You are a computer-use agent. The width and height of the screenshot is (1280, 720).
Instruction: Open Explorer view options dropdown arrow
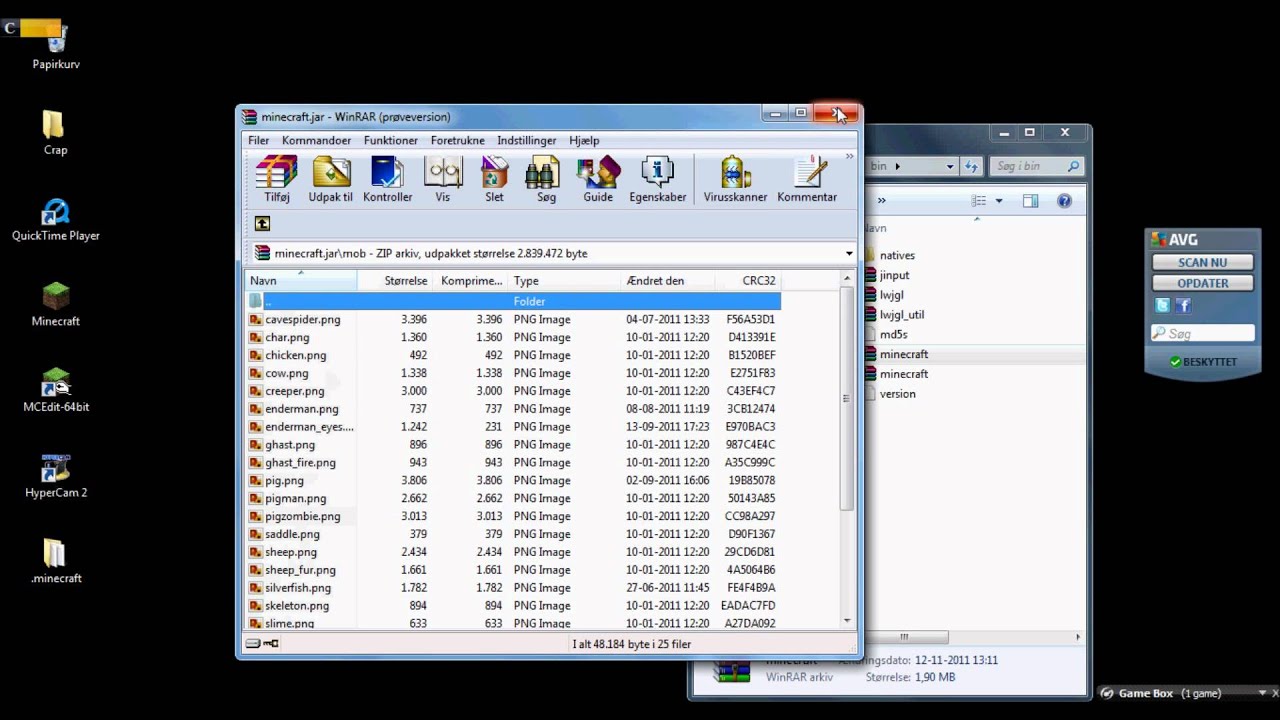point(998,201)
